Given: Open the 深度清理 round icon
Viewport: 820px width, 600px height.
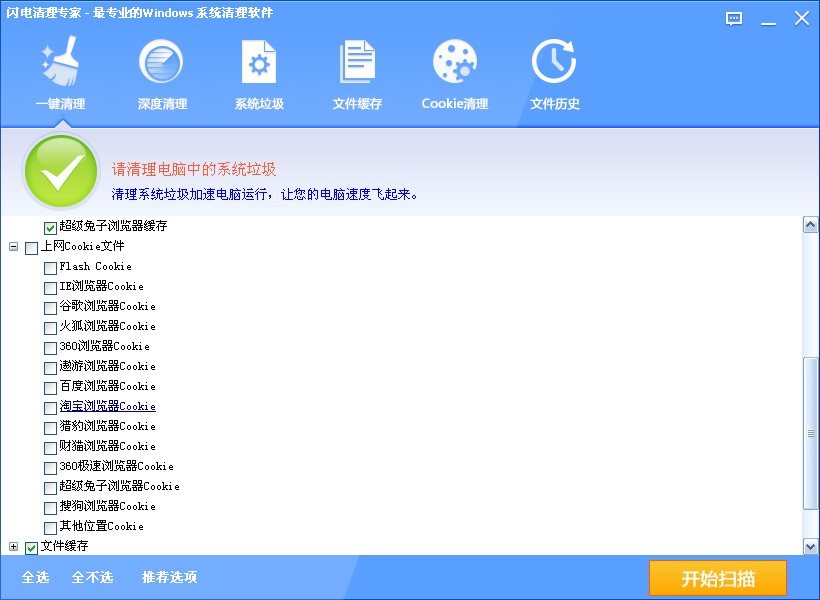Looking at the screenshot, I should 161,62.
